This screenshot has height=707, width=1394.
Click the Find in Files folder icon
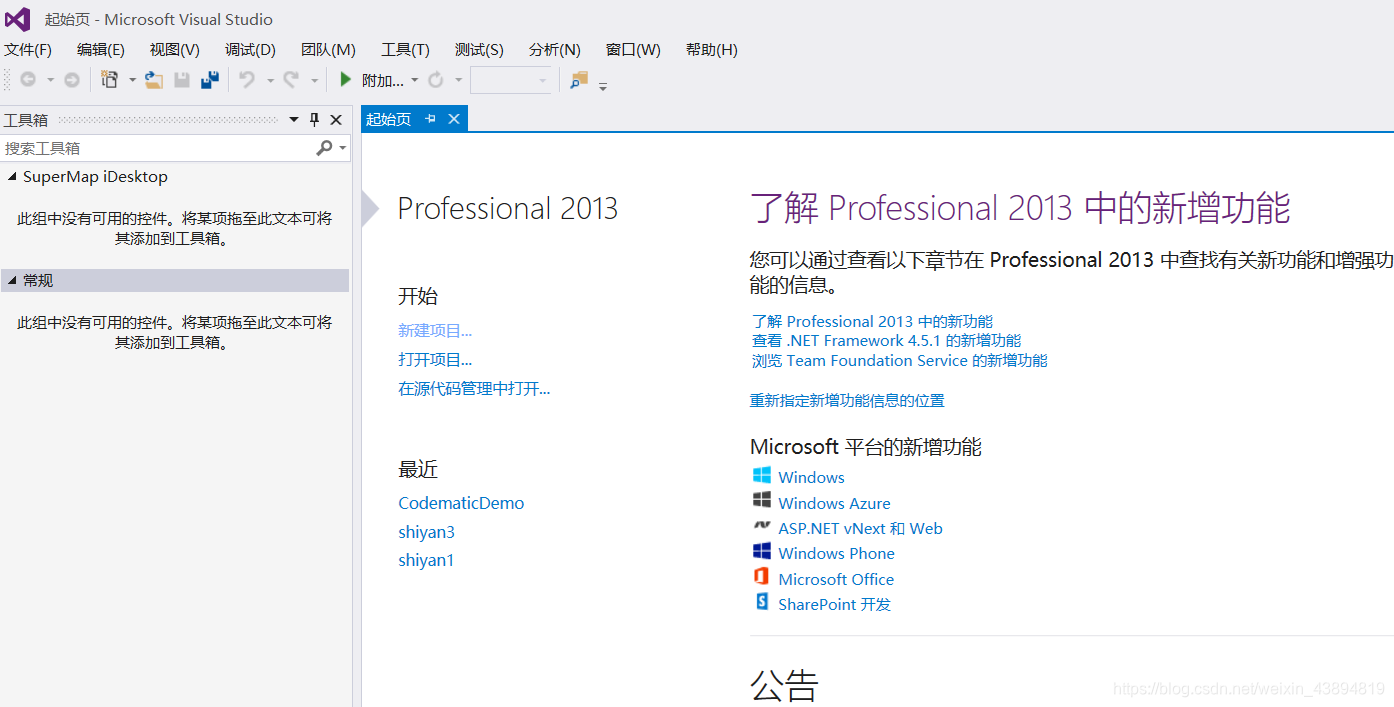(x=579, y=80)
